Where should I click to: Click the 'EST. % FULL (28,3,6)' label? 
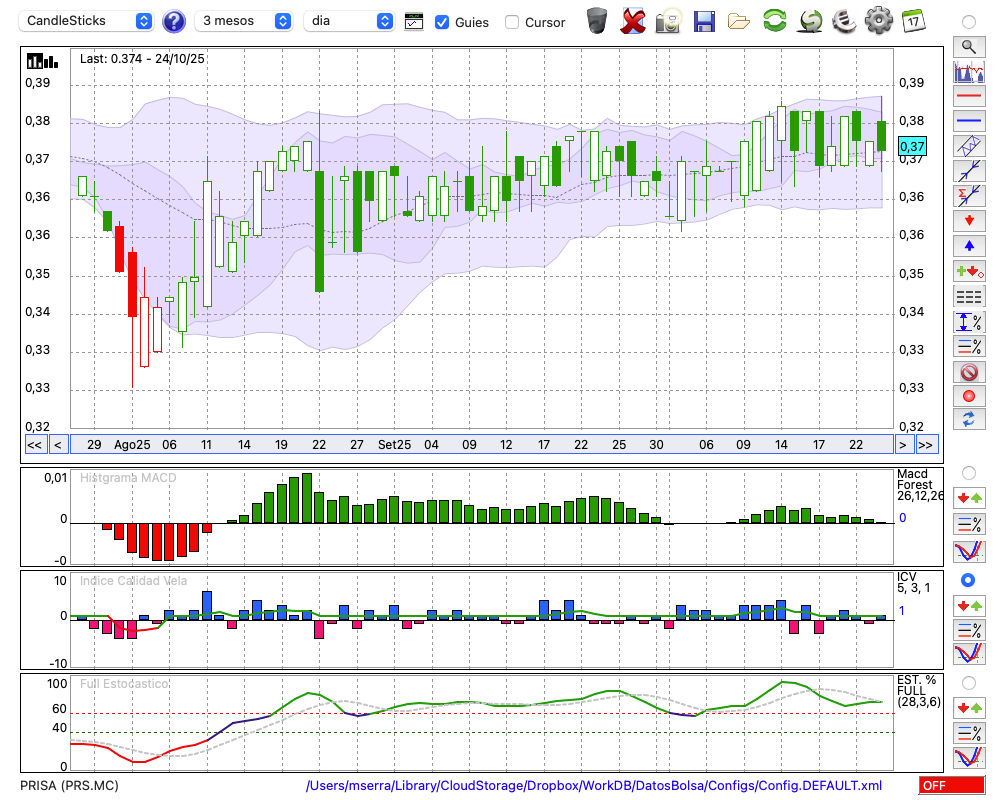[918, 691]
